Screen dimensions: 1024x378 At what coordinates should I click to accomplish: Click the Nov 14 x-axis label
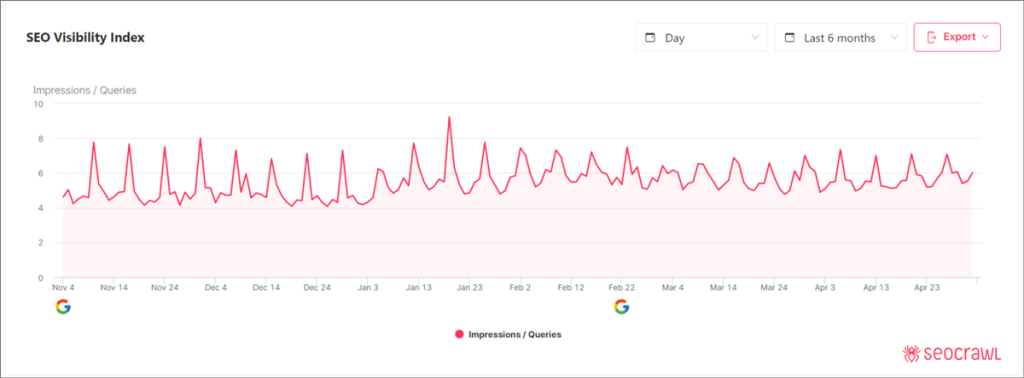pos(114,287)
